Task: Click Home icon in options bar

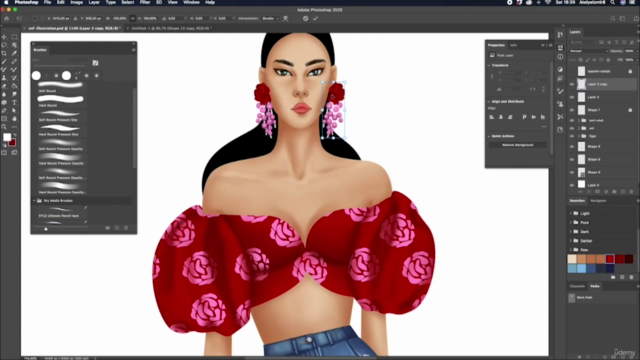Action: (x=7, y=18)
